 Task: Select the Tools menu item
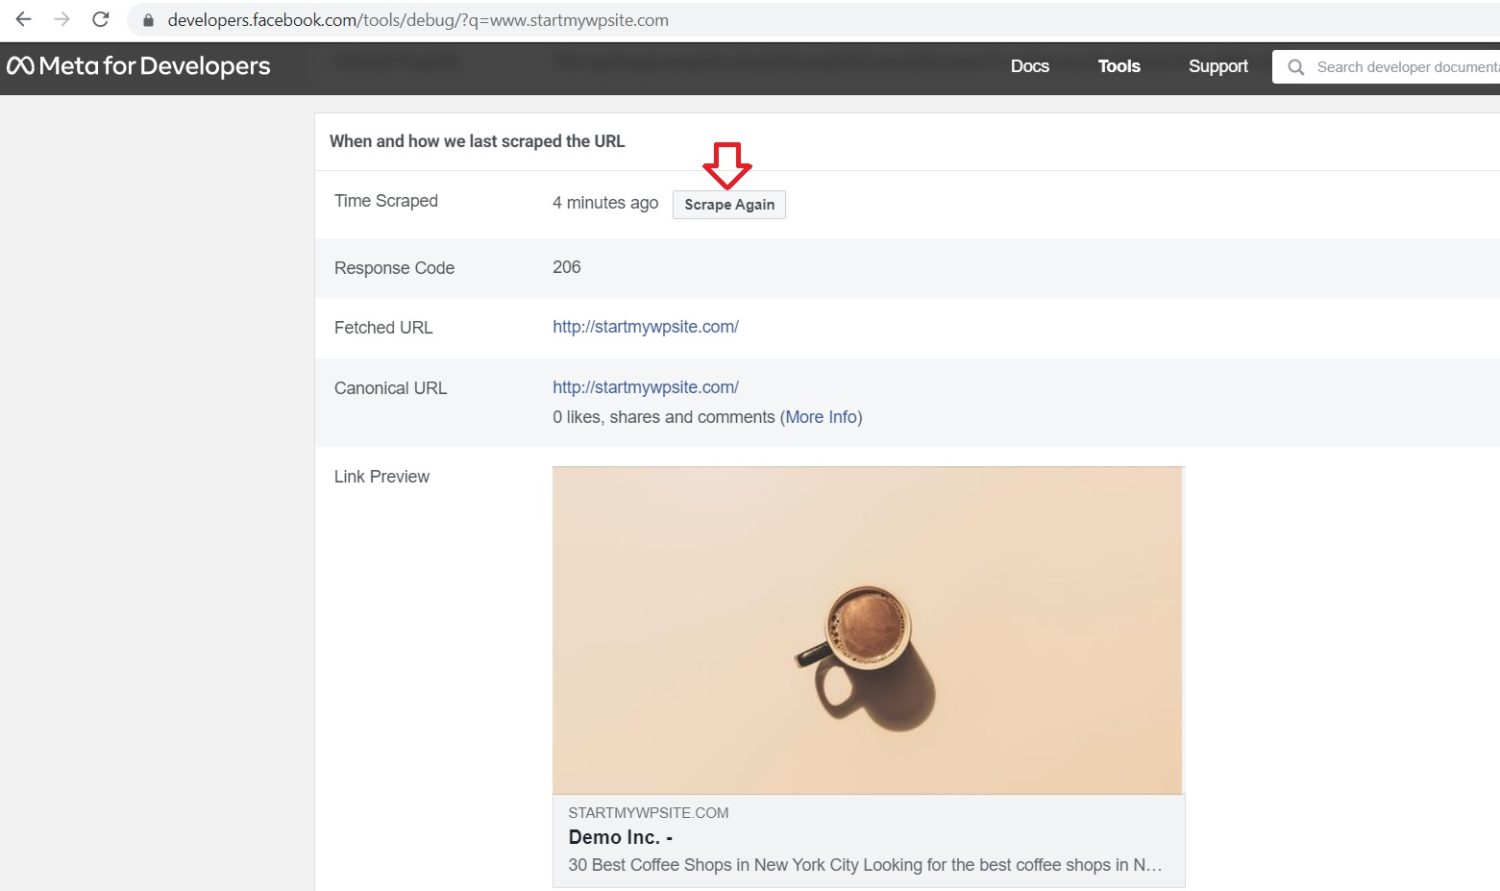(x=1118, y=66)
